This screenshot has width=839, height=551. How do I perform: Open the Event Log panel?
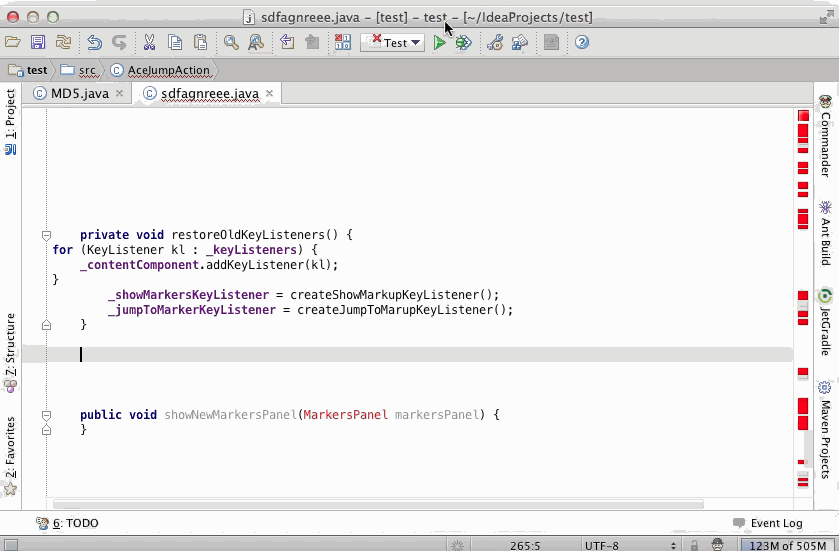[x=767, y=523]
